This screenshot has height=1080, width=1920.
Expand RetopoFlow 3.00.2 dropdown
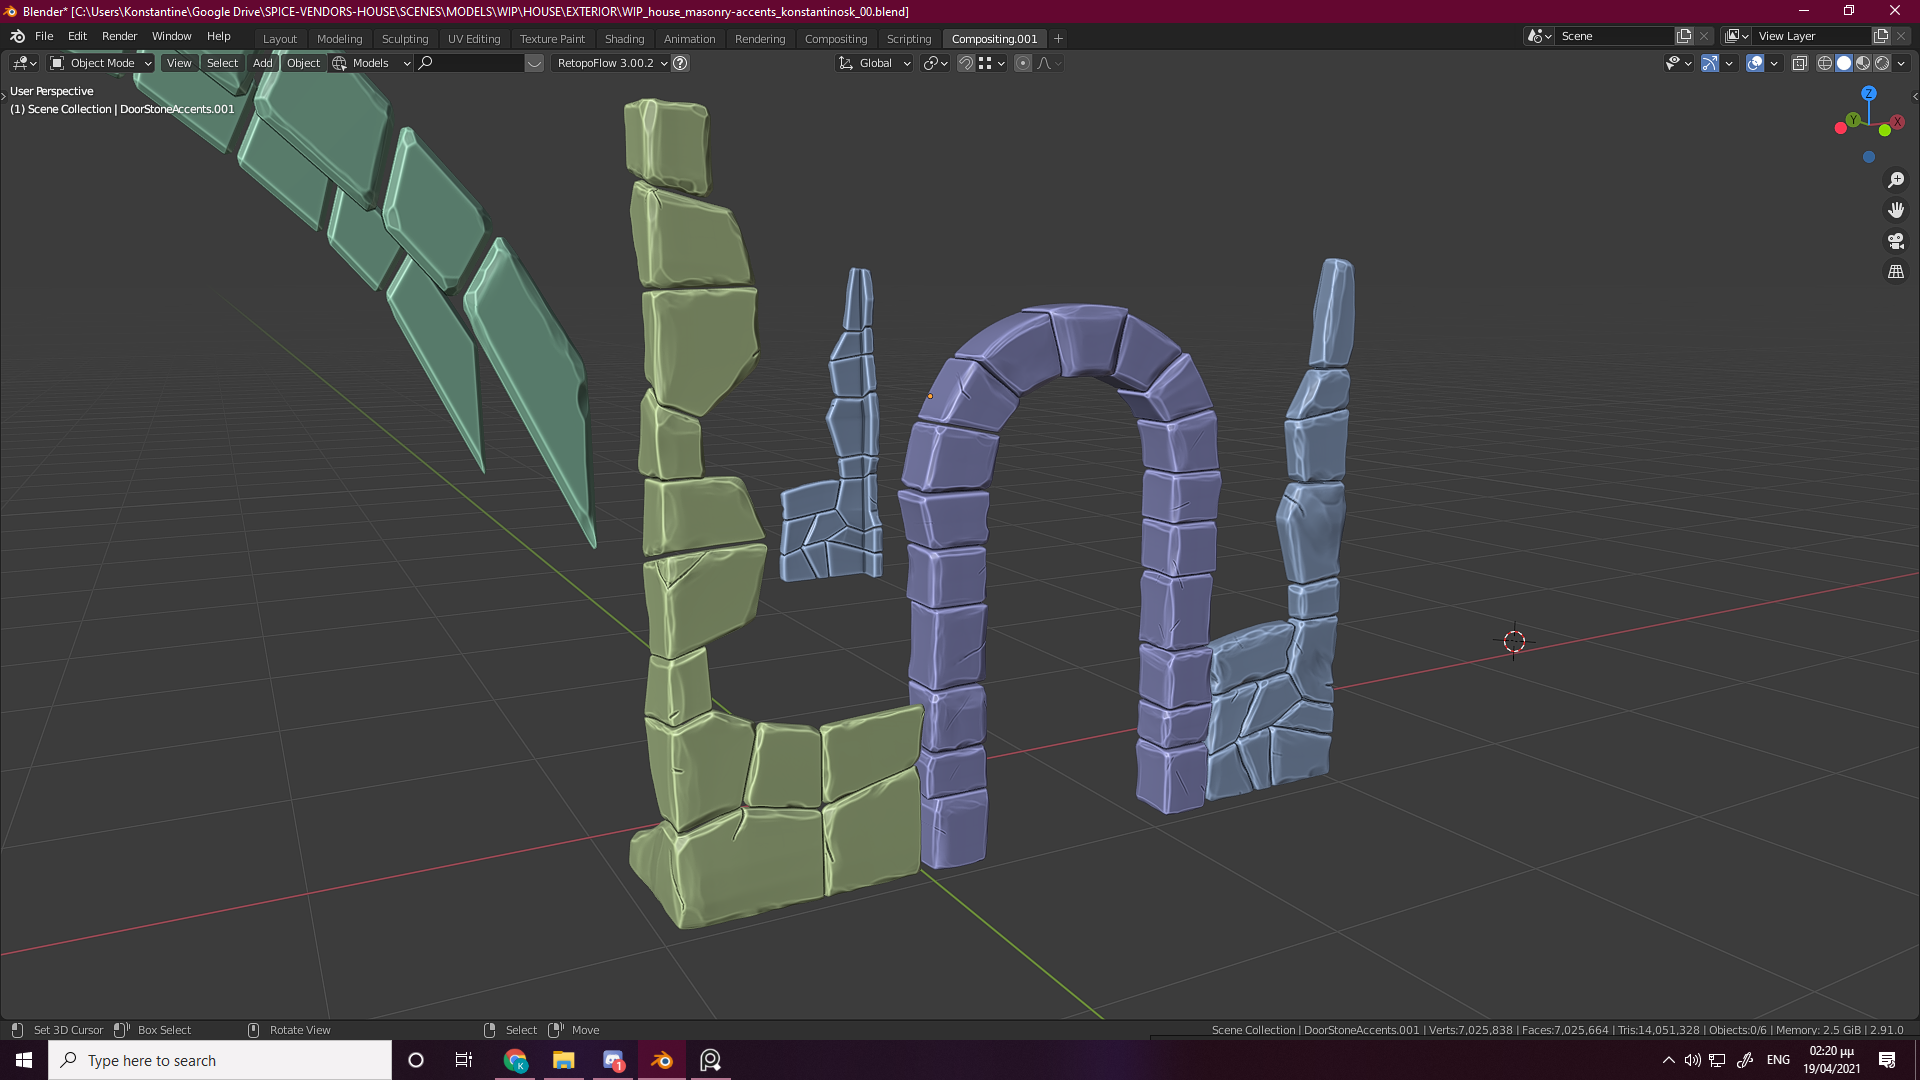pyautogui.click(x=611, y=63)
